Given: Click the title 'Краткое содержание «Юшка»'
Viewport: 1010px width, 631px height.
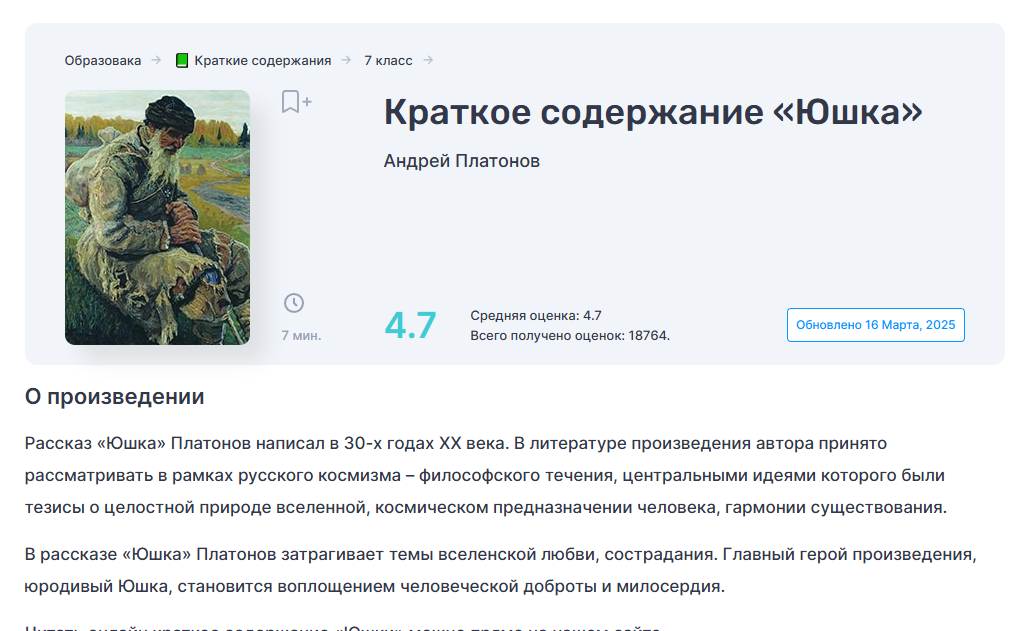Looking at the screenshot, I should (653, 112).
